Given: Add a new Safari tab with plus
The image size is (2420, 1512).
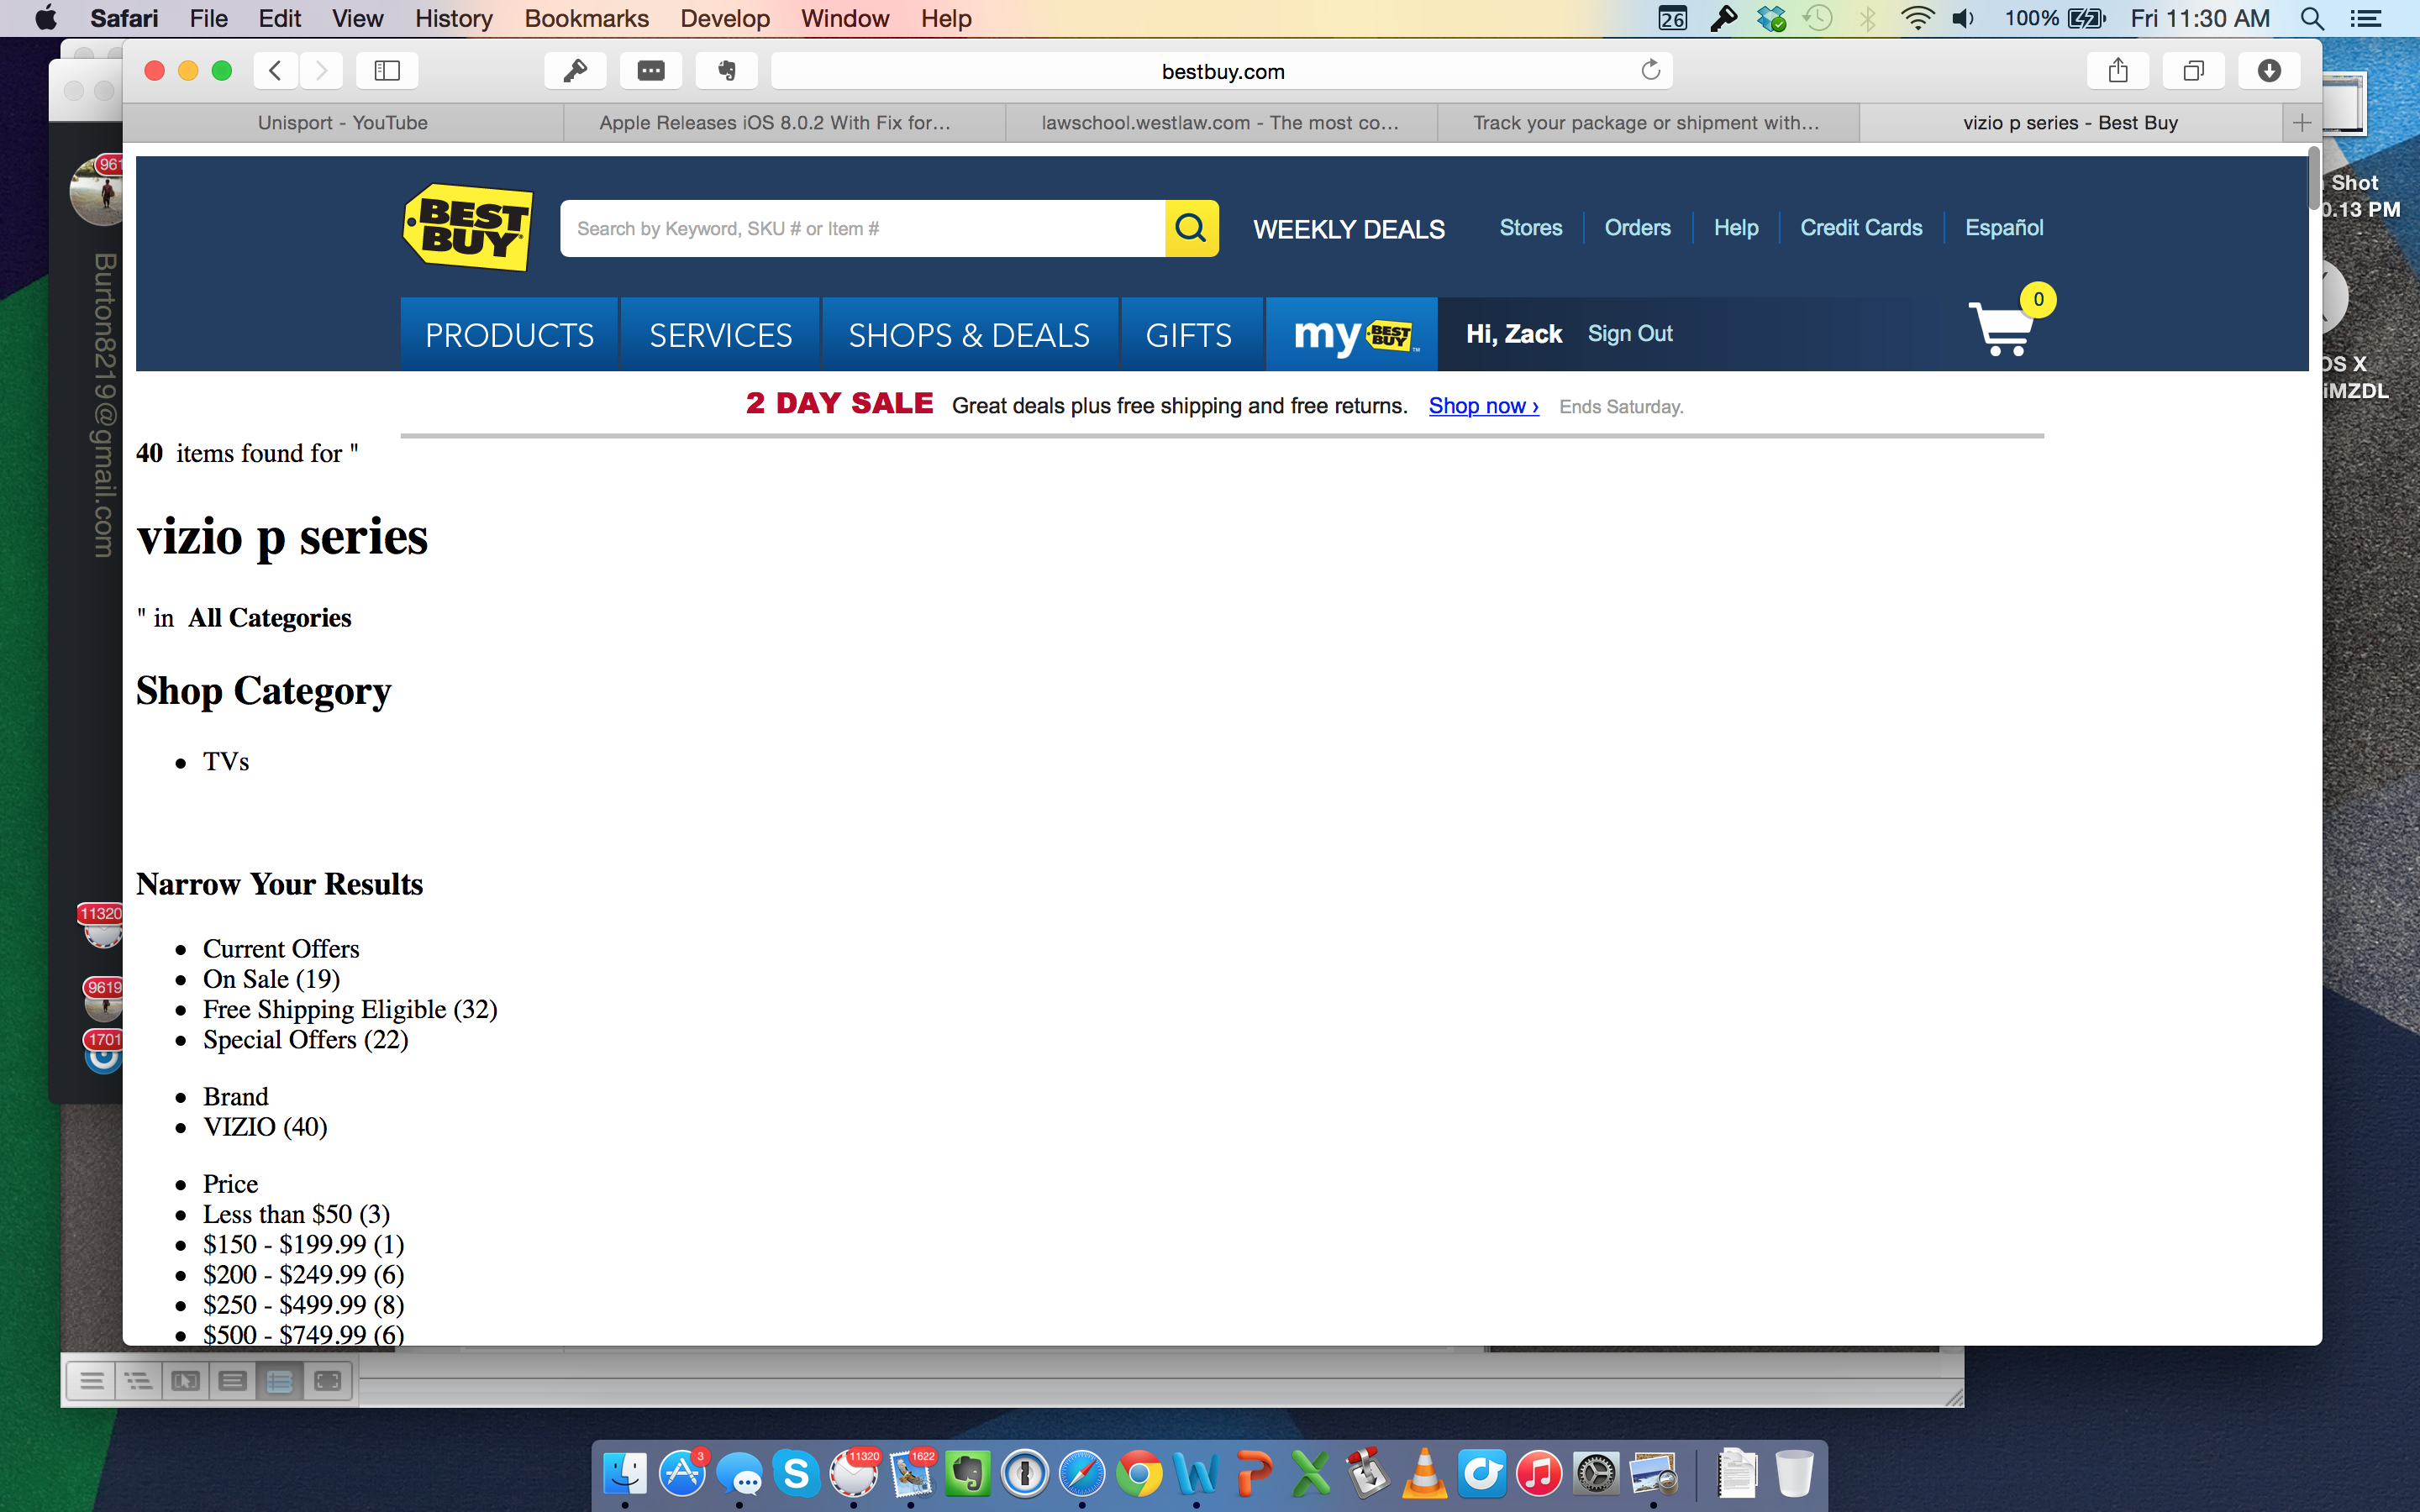Looking at the screenshot, I should coord(2302,123).
